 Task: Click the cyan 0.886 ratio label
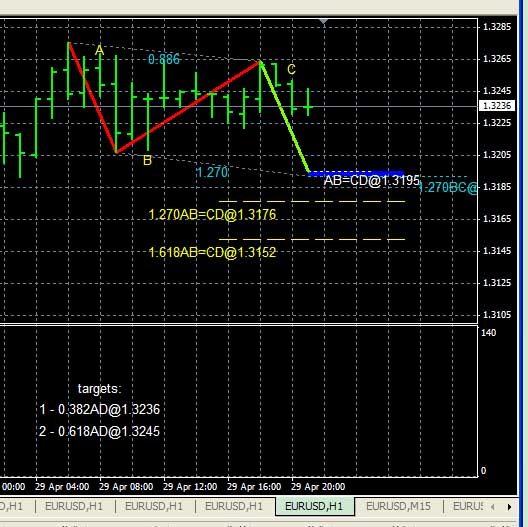click(x=164, y=59)
